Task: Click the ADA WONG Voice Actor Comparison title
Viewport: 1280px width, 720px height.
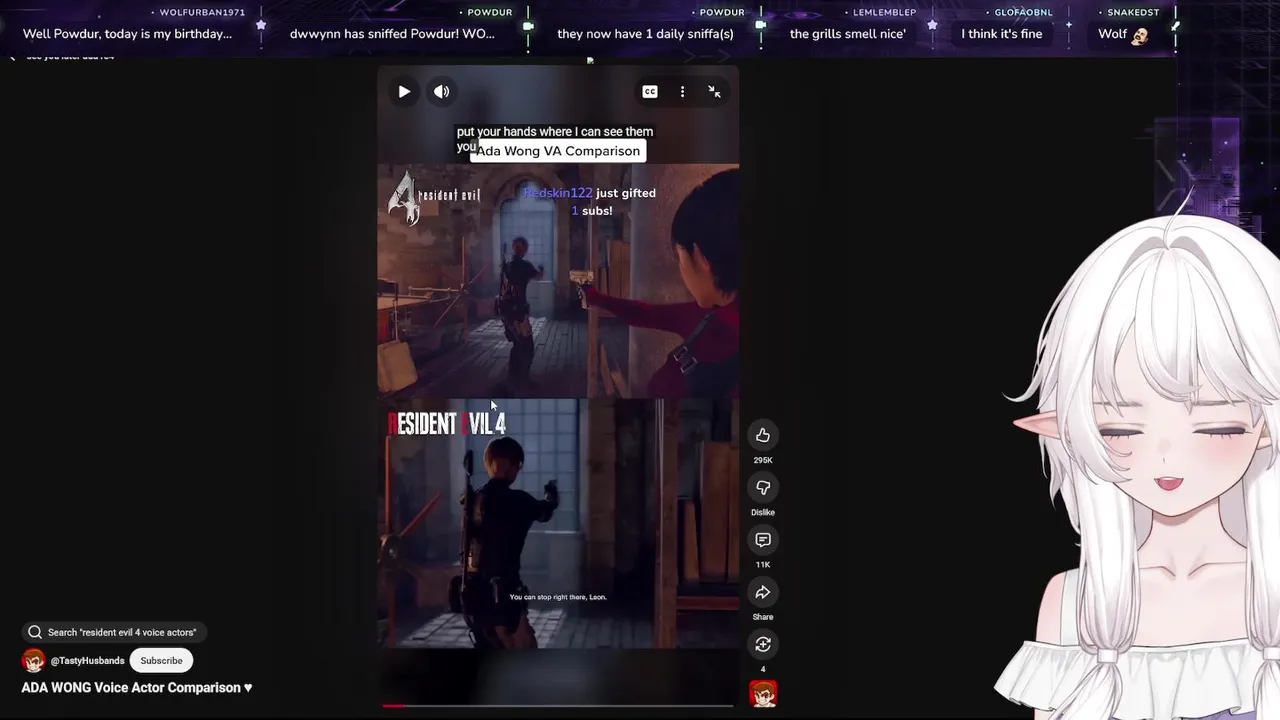Action: (137, 688)
